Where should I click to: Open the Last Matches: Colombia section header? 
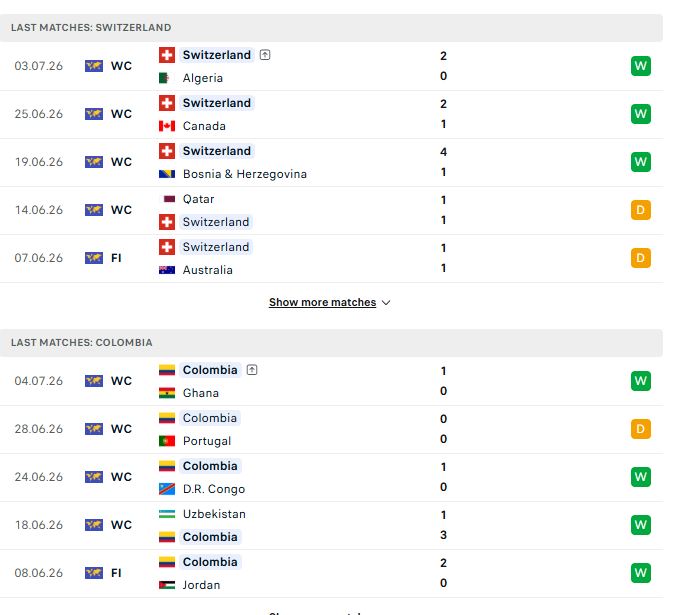pos(331,342)
